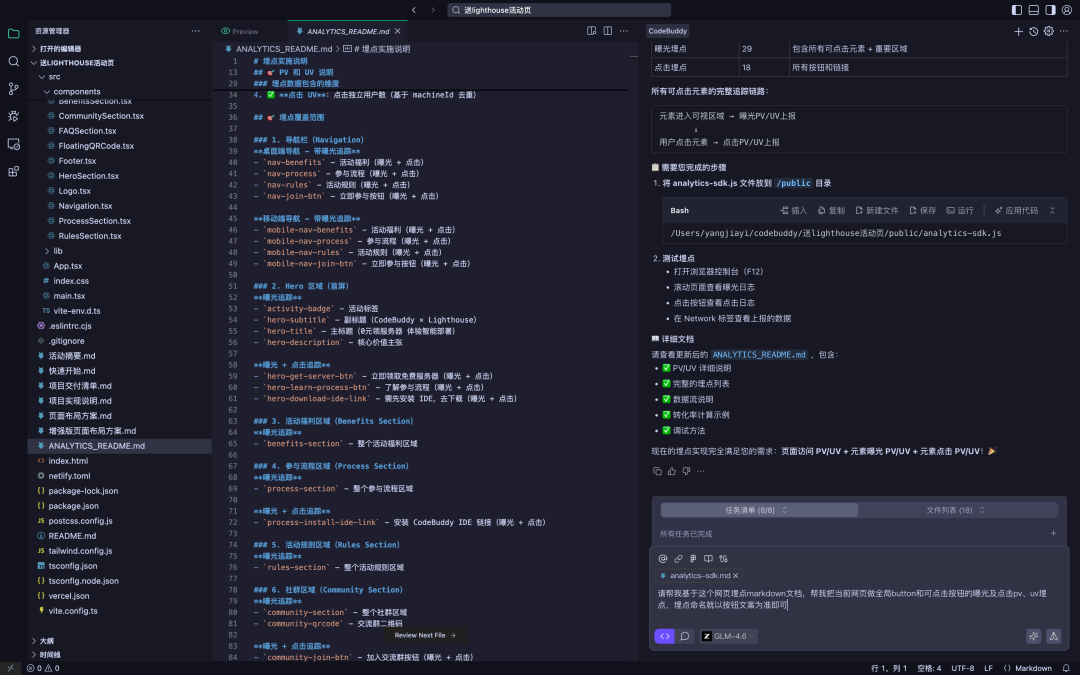Remove the analytics-sdk.md attachment chip

pyautogui.click(x=736, y=576)
